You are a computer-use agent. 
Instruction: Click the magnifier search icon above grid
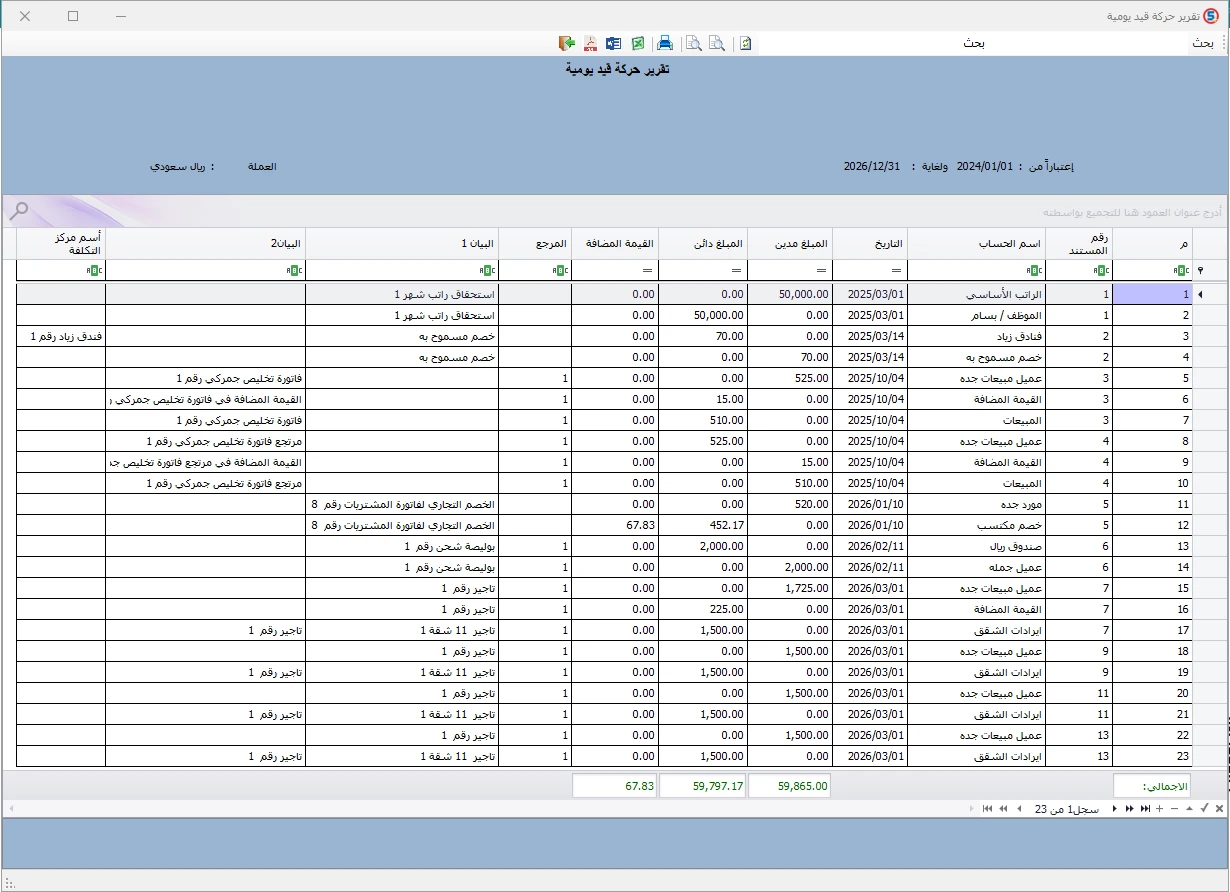pos(18,210)
